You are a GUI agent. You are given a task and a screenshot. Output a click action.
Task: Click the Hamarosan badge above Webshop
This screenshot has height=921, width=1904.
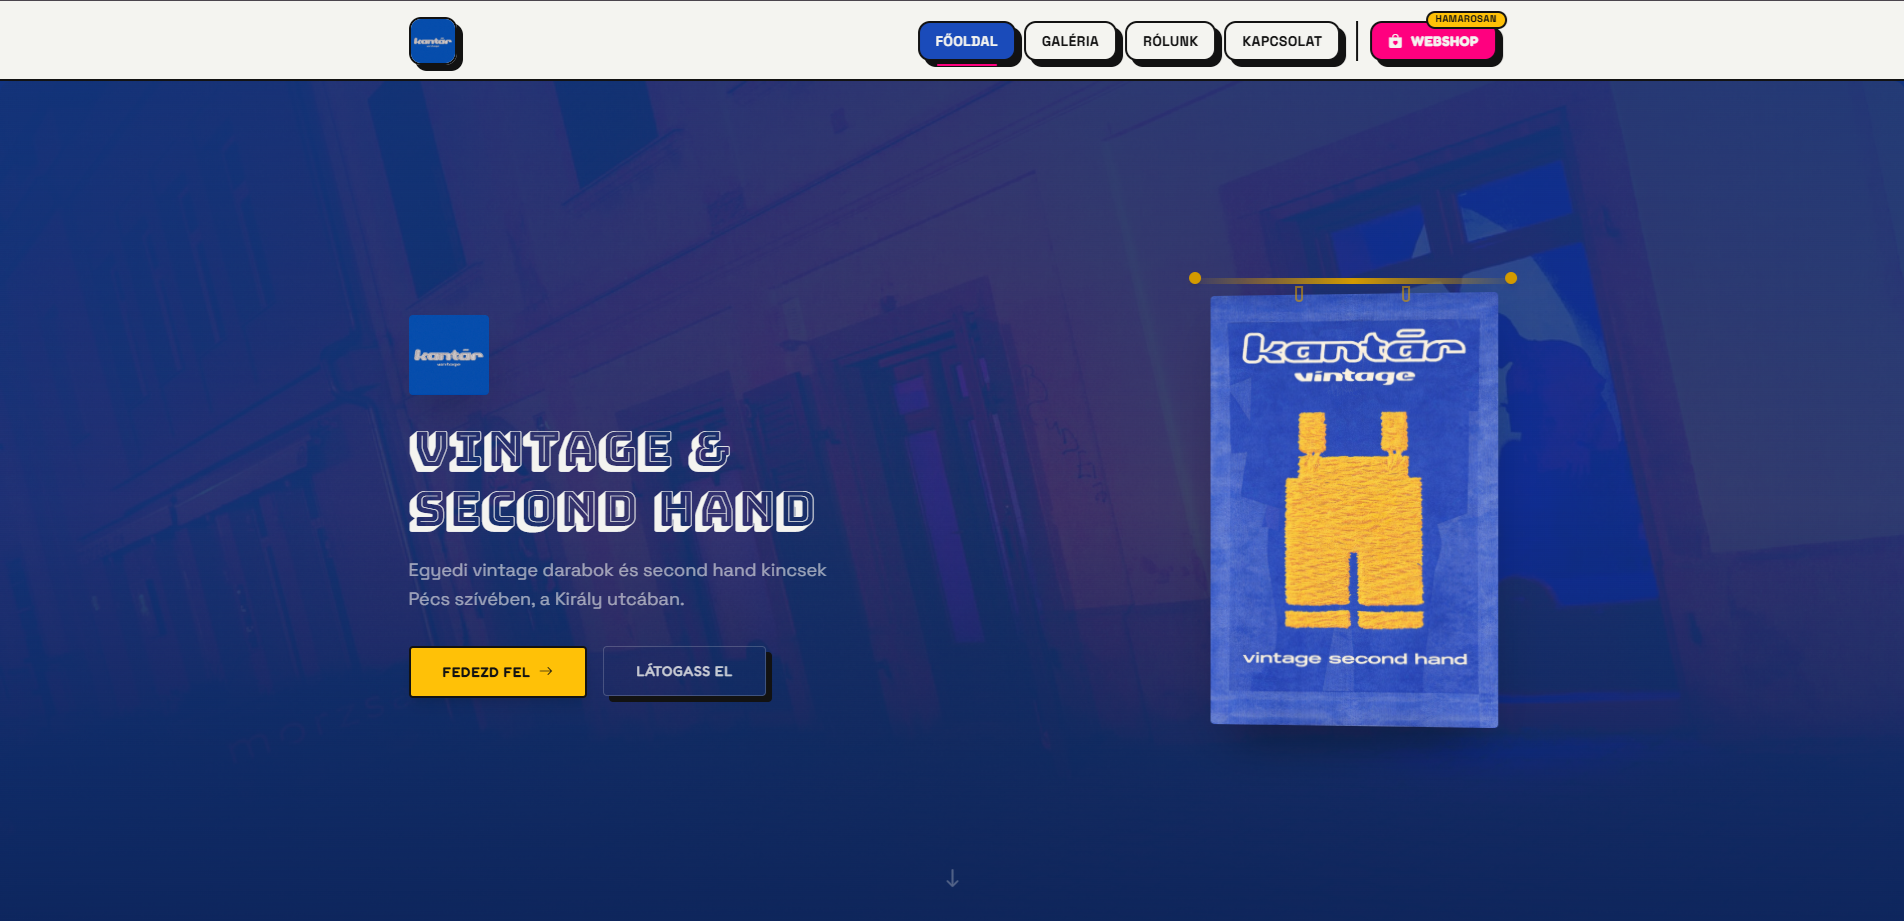click(x=1466, y=19)
